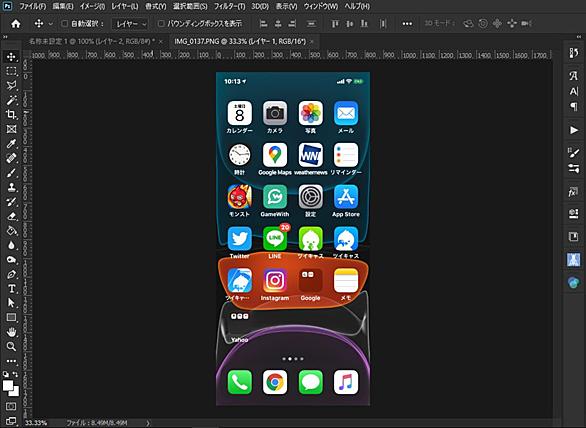Expand the right panel dock double-arrow
The image size is (586, 428).
(579, 37)
